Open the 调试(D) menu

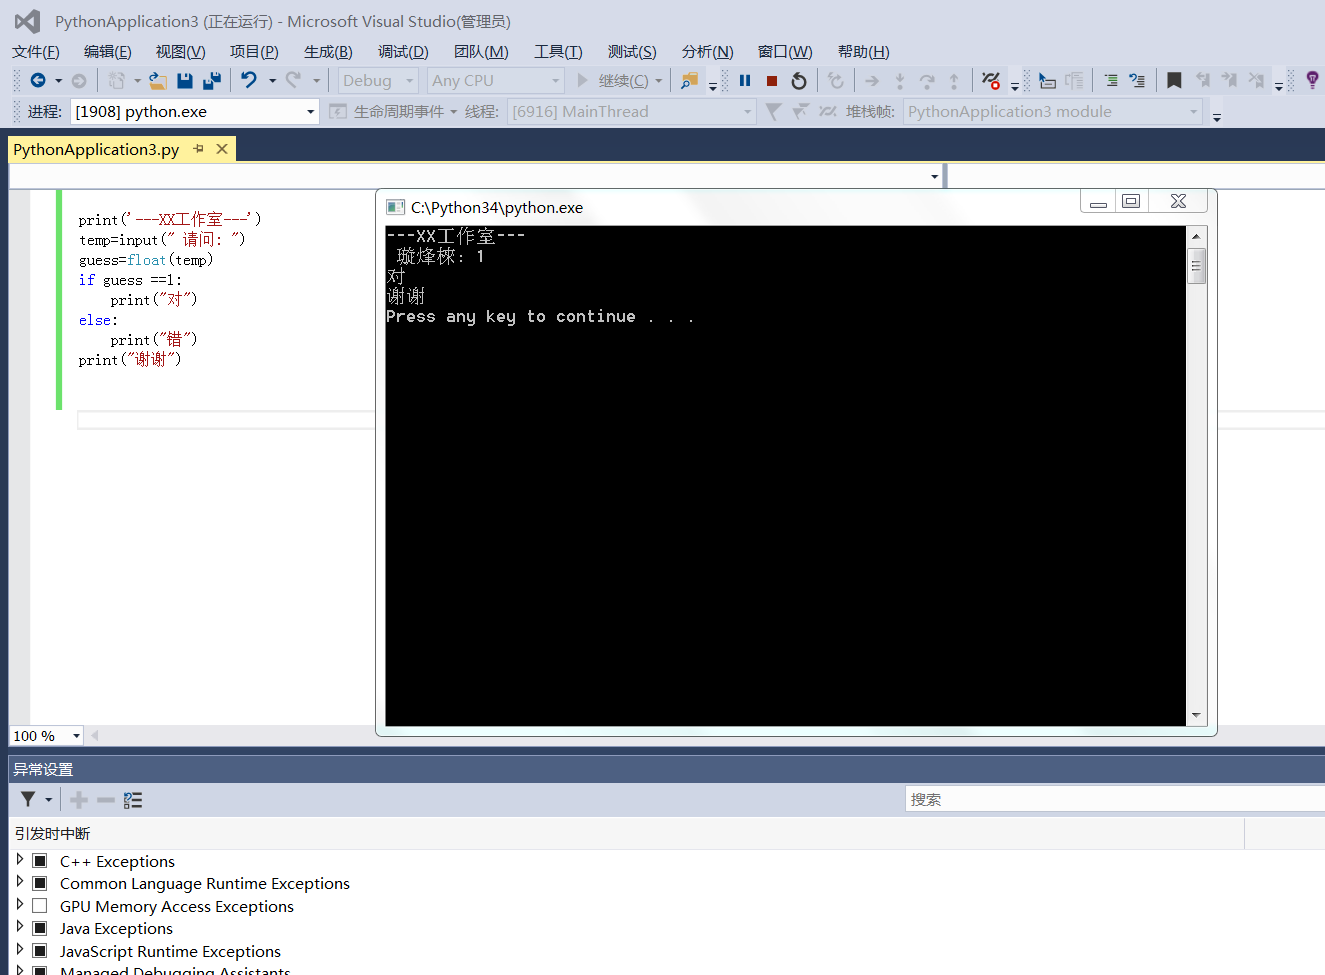(x=403, y=52)
